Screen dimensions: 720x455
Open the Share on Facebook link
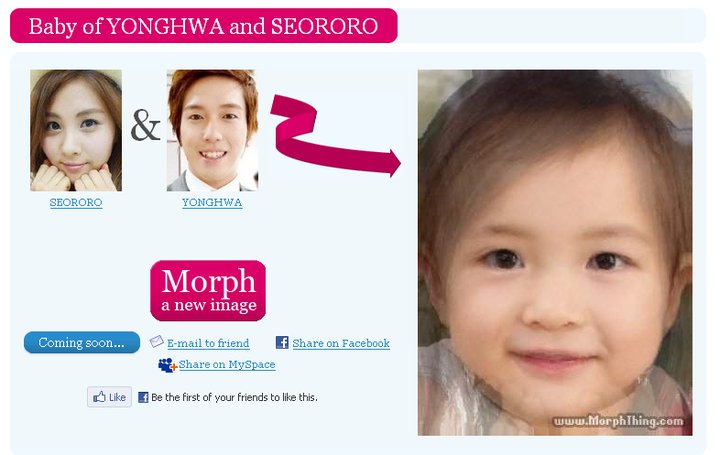tap(341, 343)
